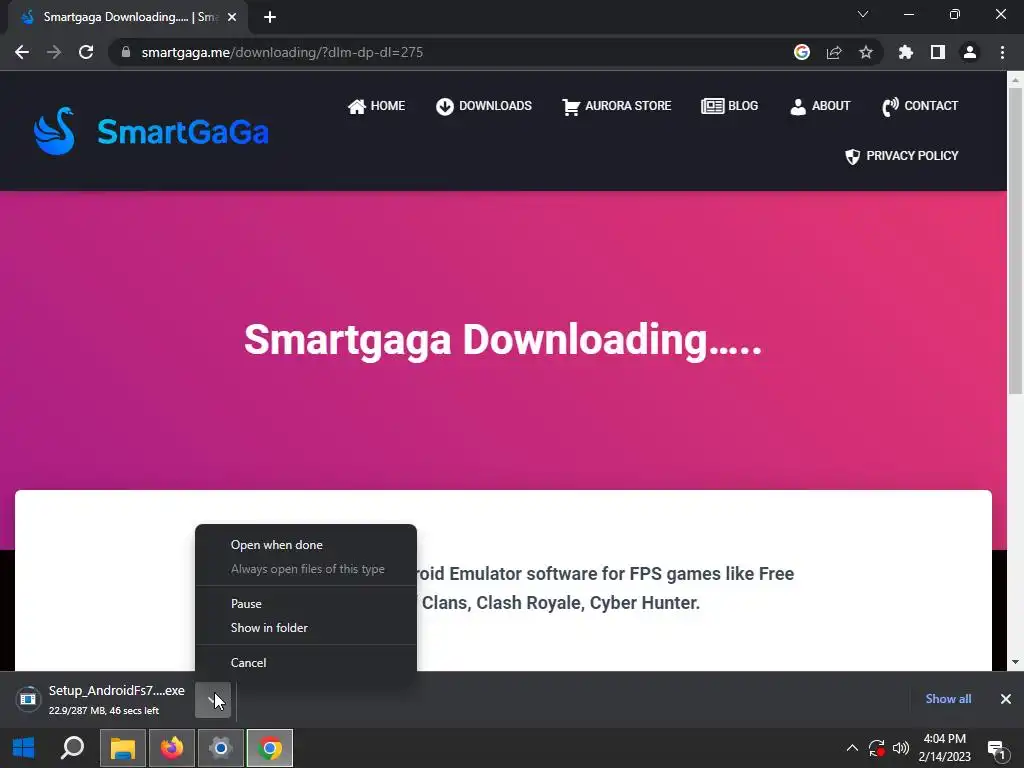
Task: Open Chrome's three-dot menu
Action: (1002, 52)
